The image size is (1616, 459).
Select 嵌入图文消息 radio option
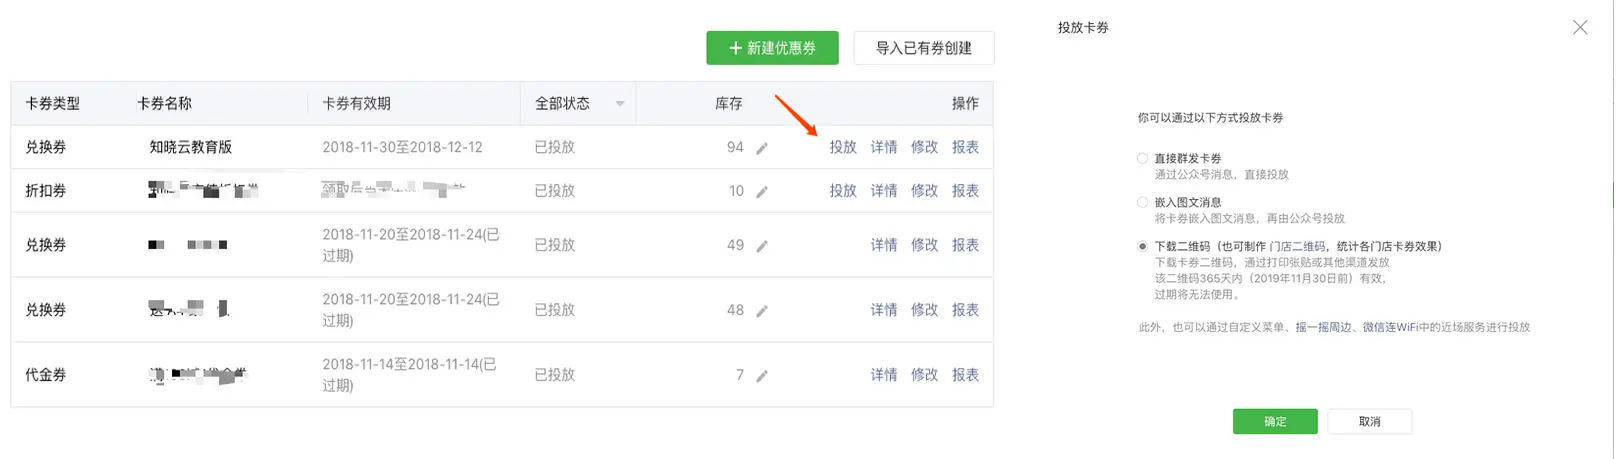(x=1142, y=202)
